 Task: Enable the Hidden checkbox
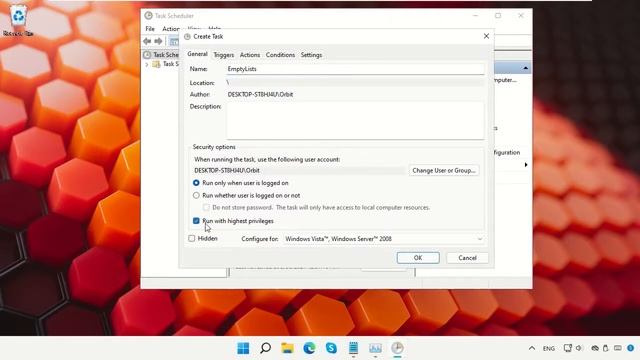pyautogui.click(x=192, y=238)
